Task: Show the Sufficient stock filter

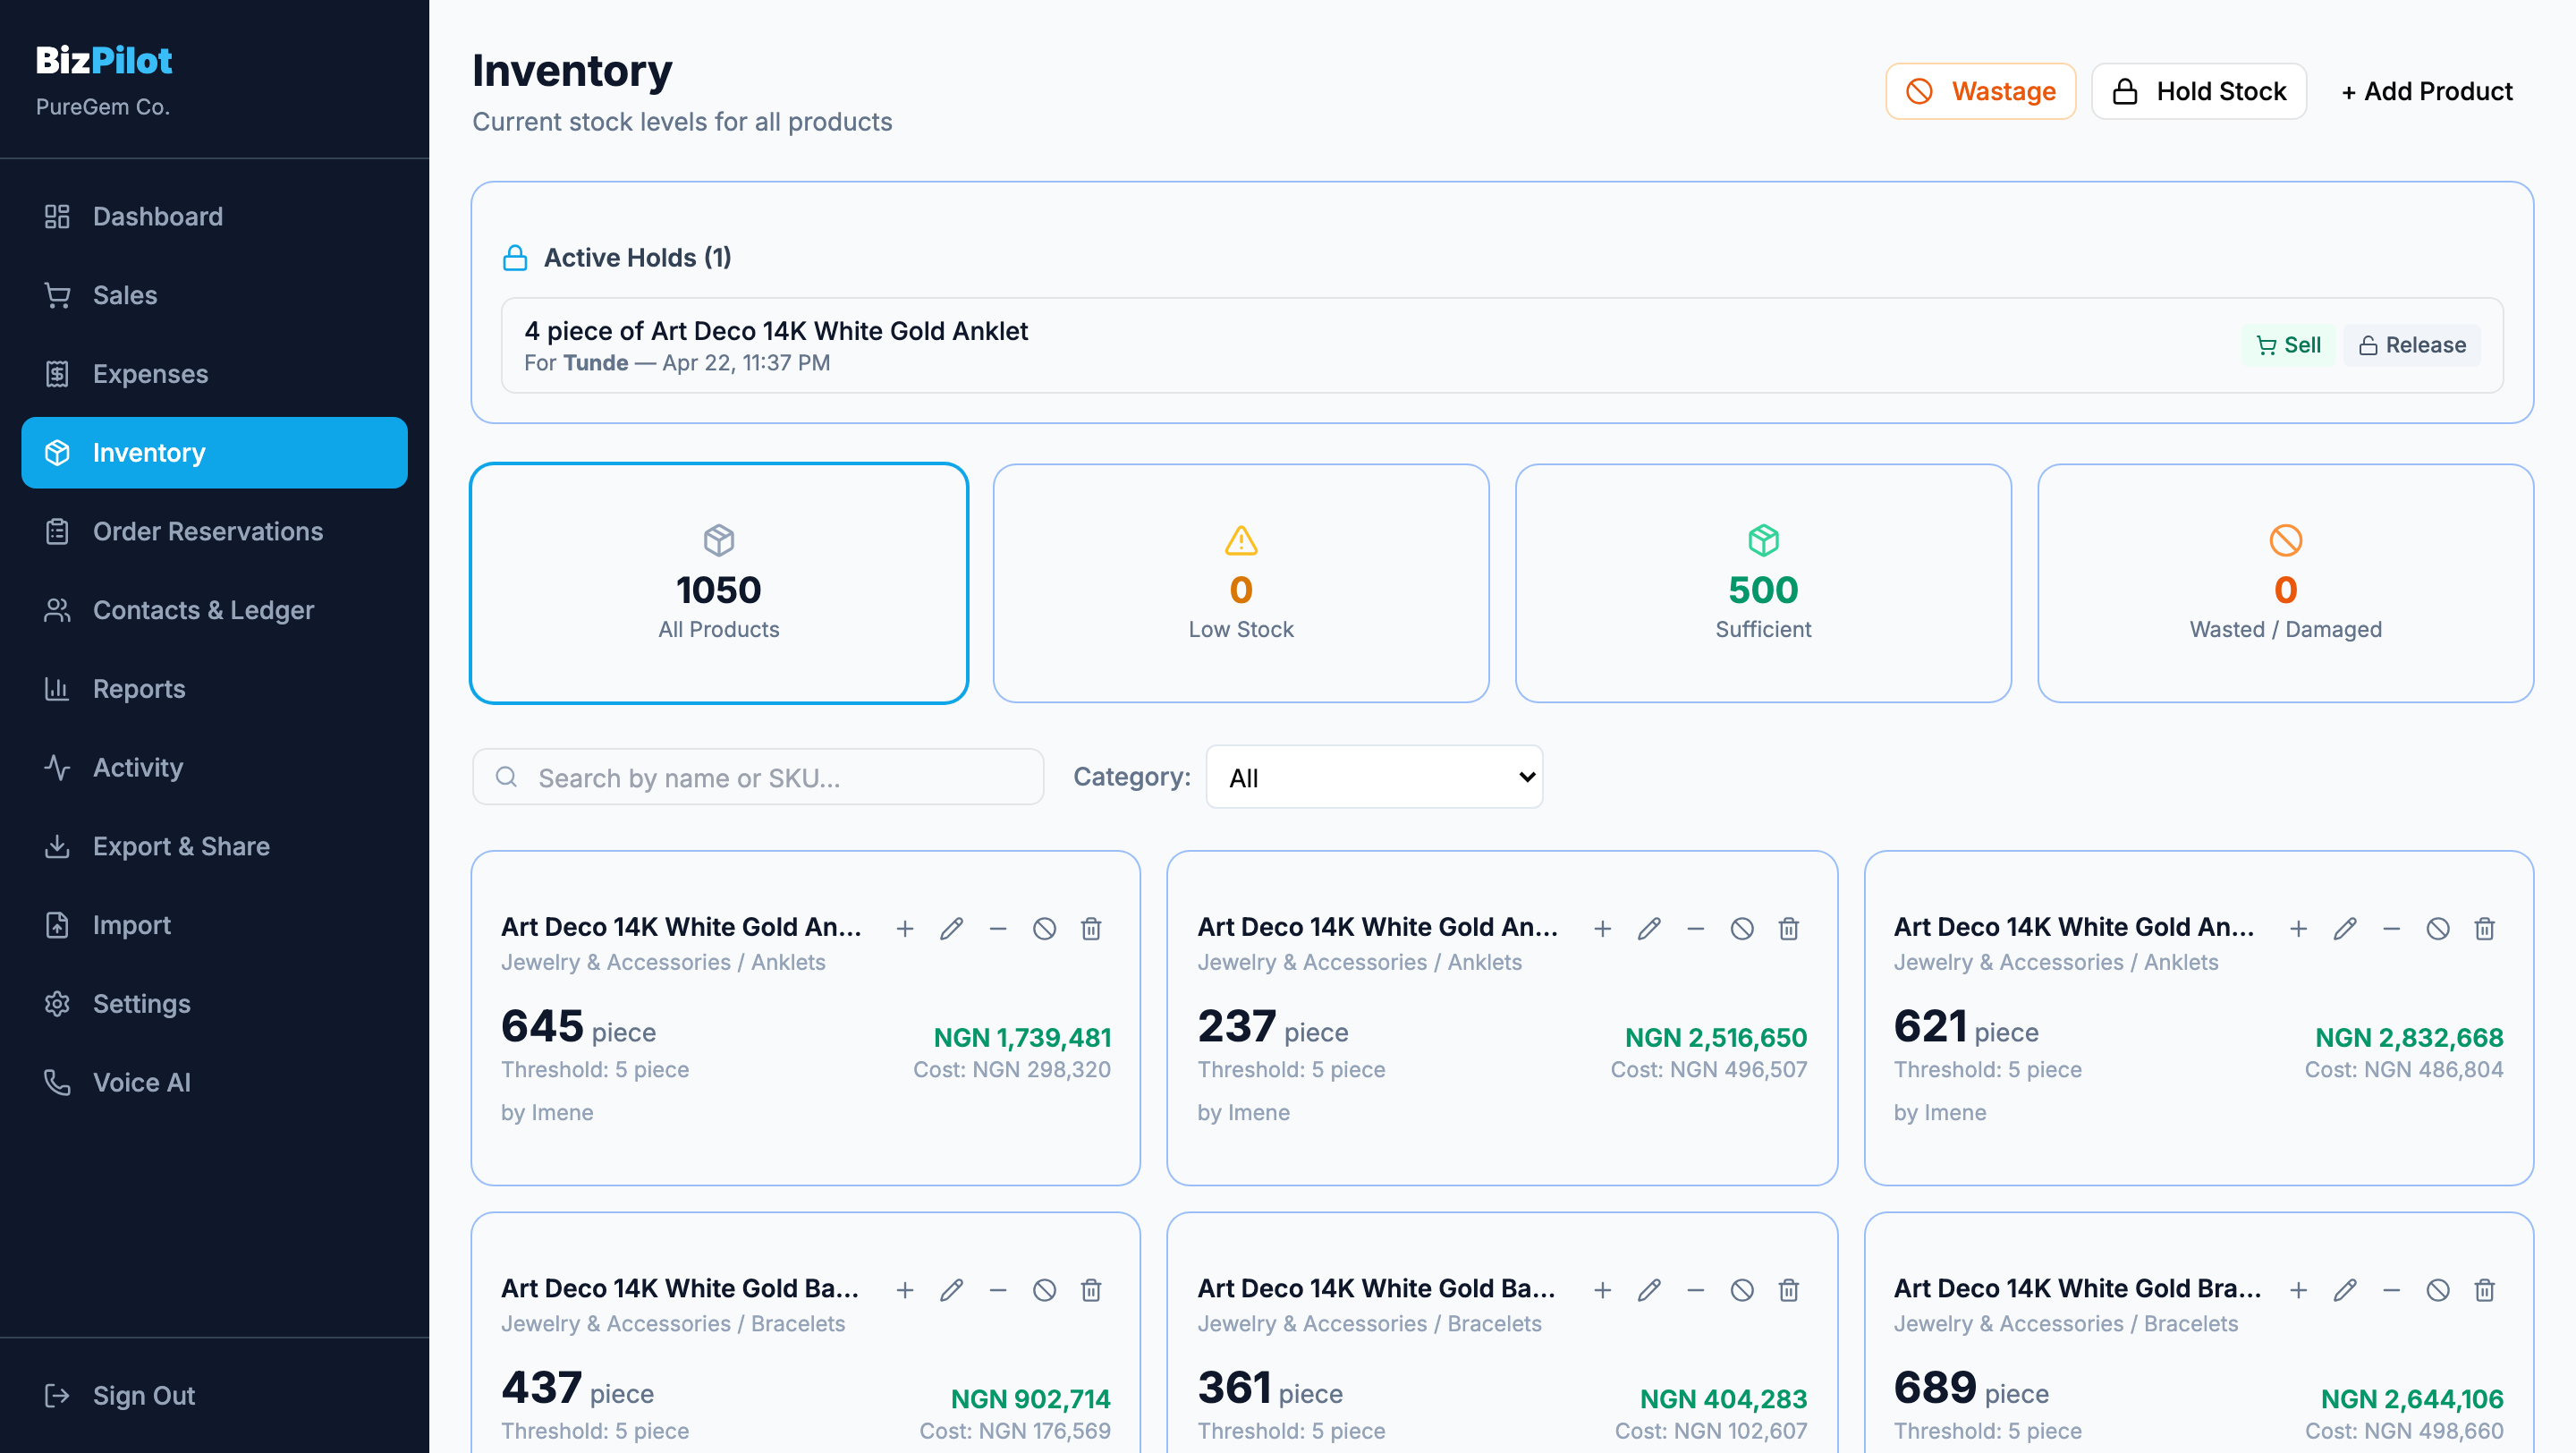Action: tap(1763, 583)
